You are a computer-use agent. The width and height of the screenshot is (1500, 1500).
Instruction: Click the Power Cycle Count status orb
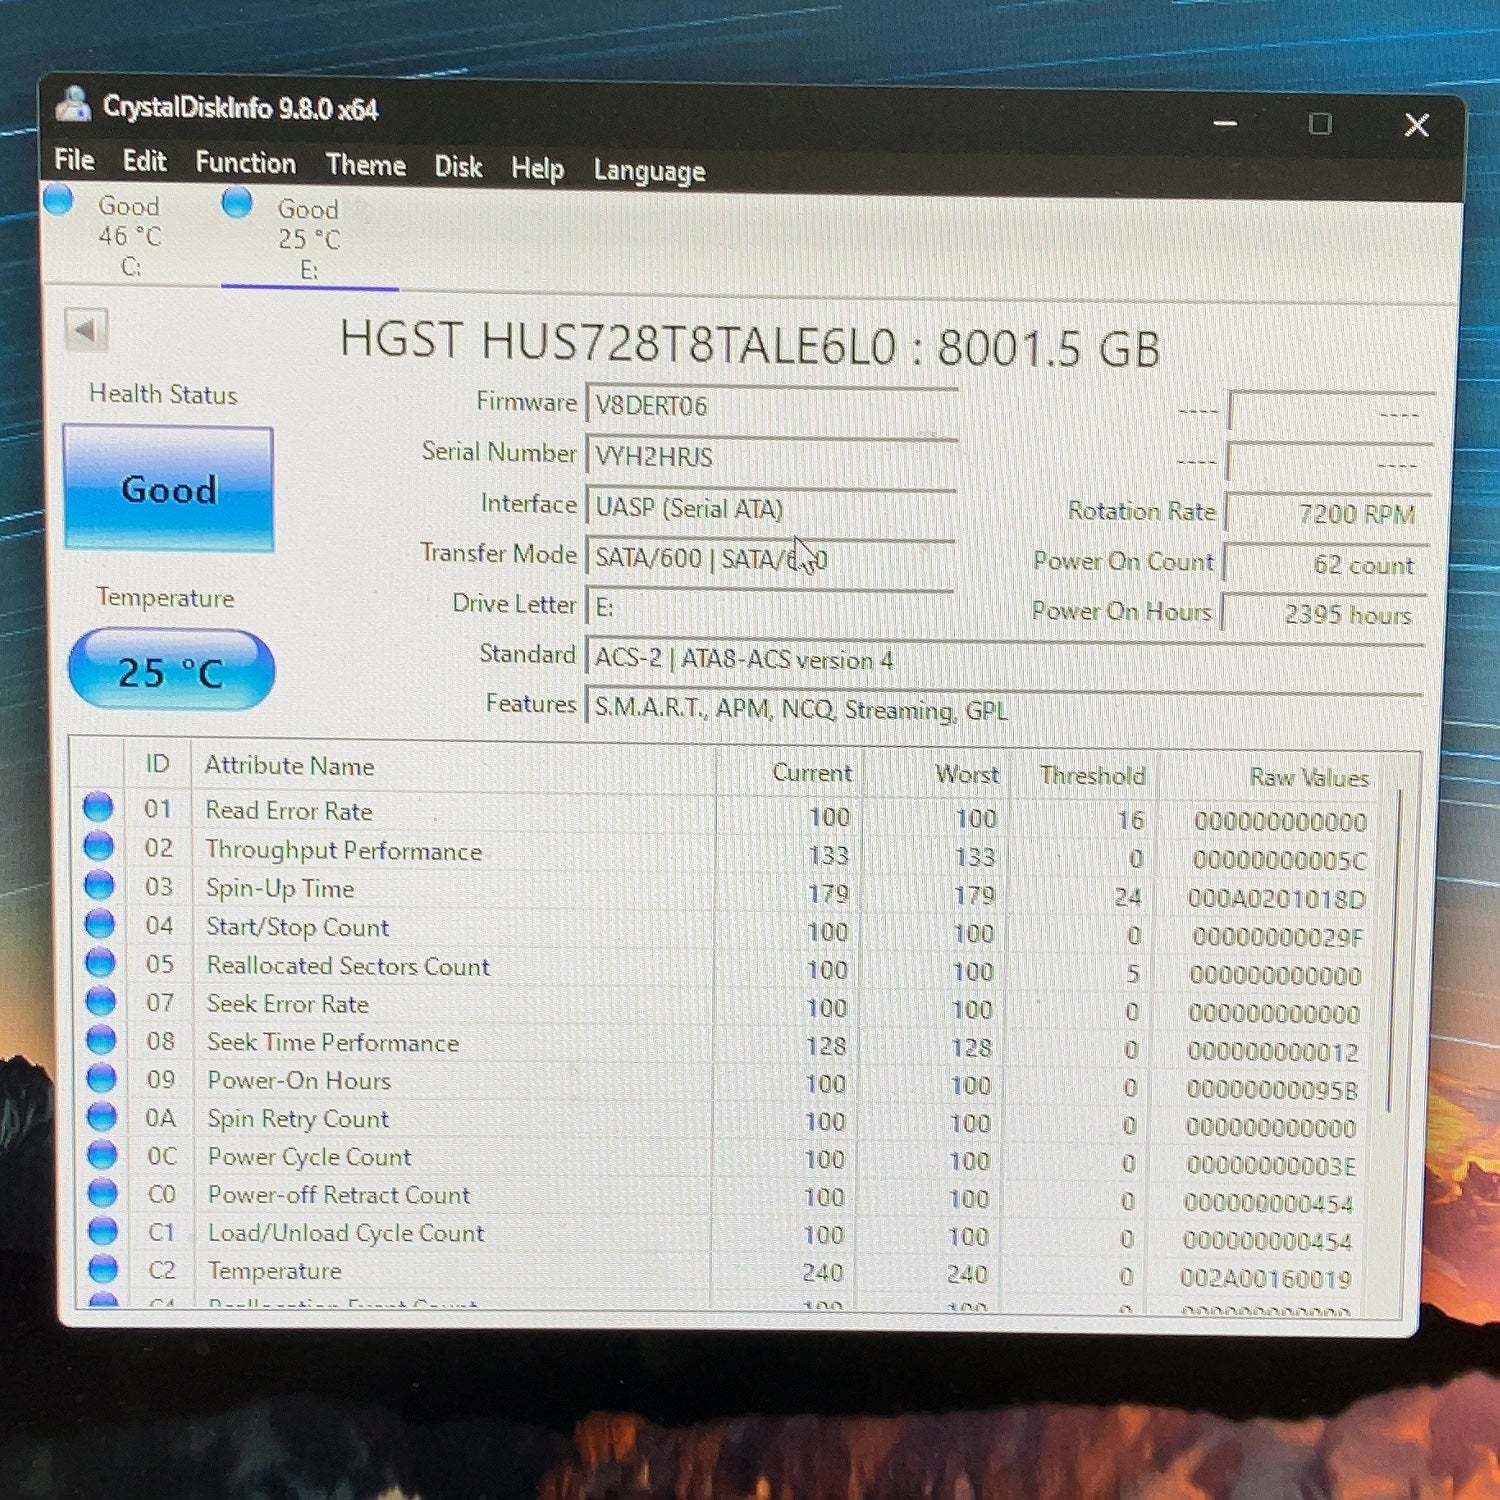click(102, 1154)
